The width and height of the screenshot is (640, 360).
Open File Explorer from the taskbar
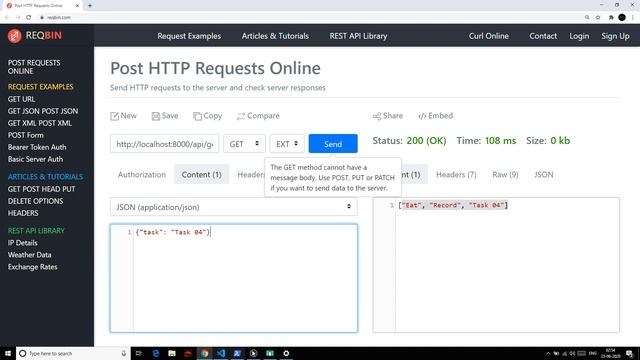tap(172, 353)
